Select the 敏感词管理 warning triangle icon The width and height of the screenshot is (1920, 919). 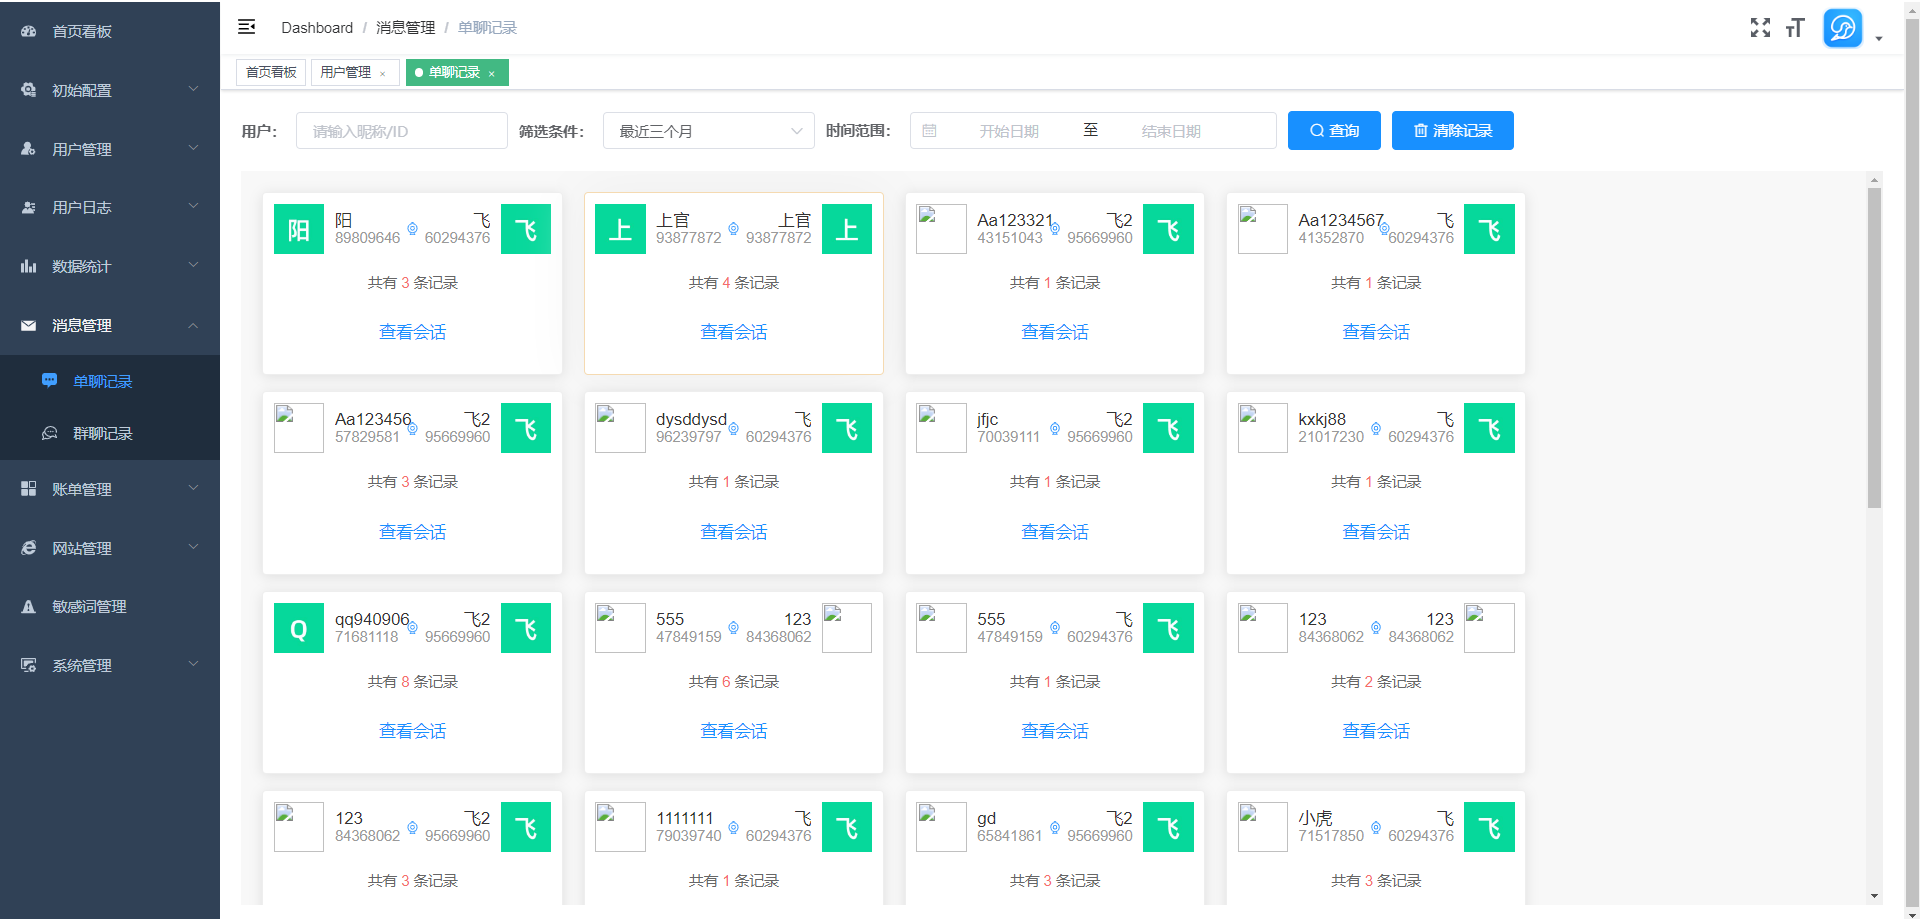point(27,606)
